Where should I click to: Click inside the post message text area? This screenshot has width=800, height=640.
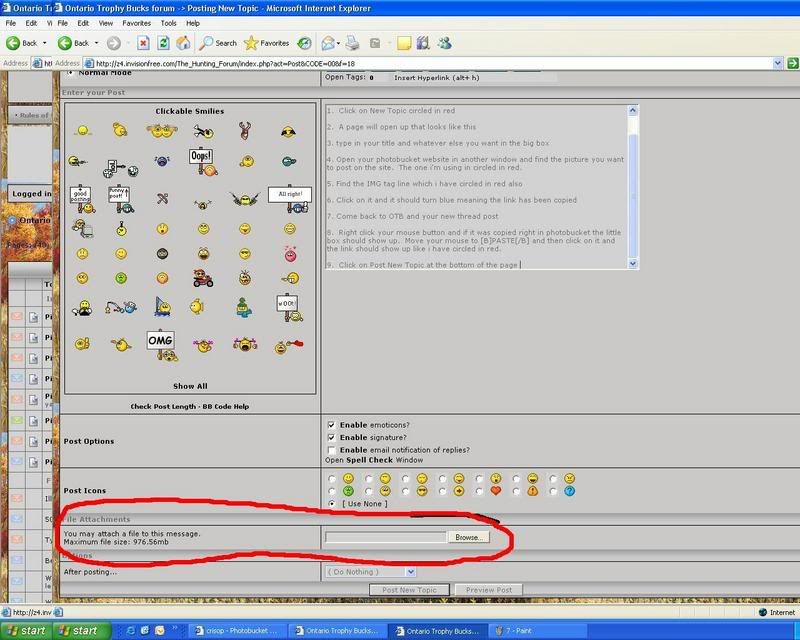(477, 187)
